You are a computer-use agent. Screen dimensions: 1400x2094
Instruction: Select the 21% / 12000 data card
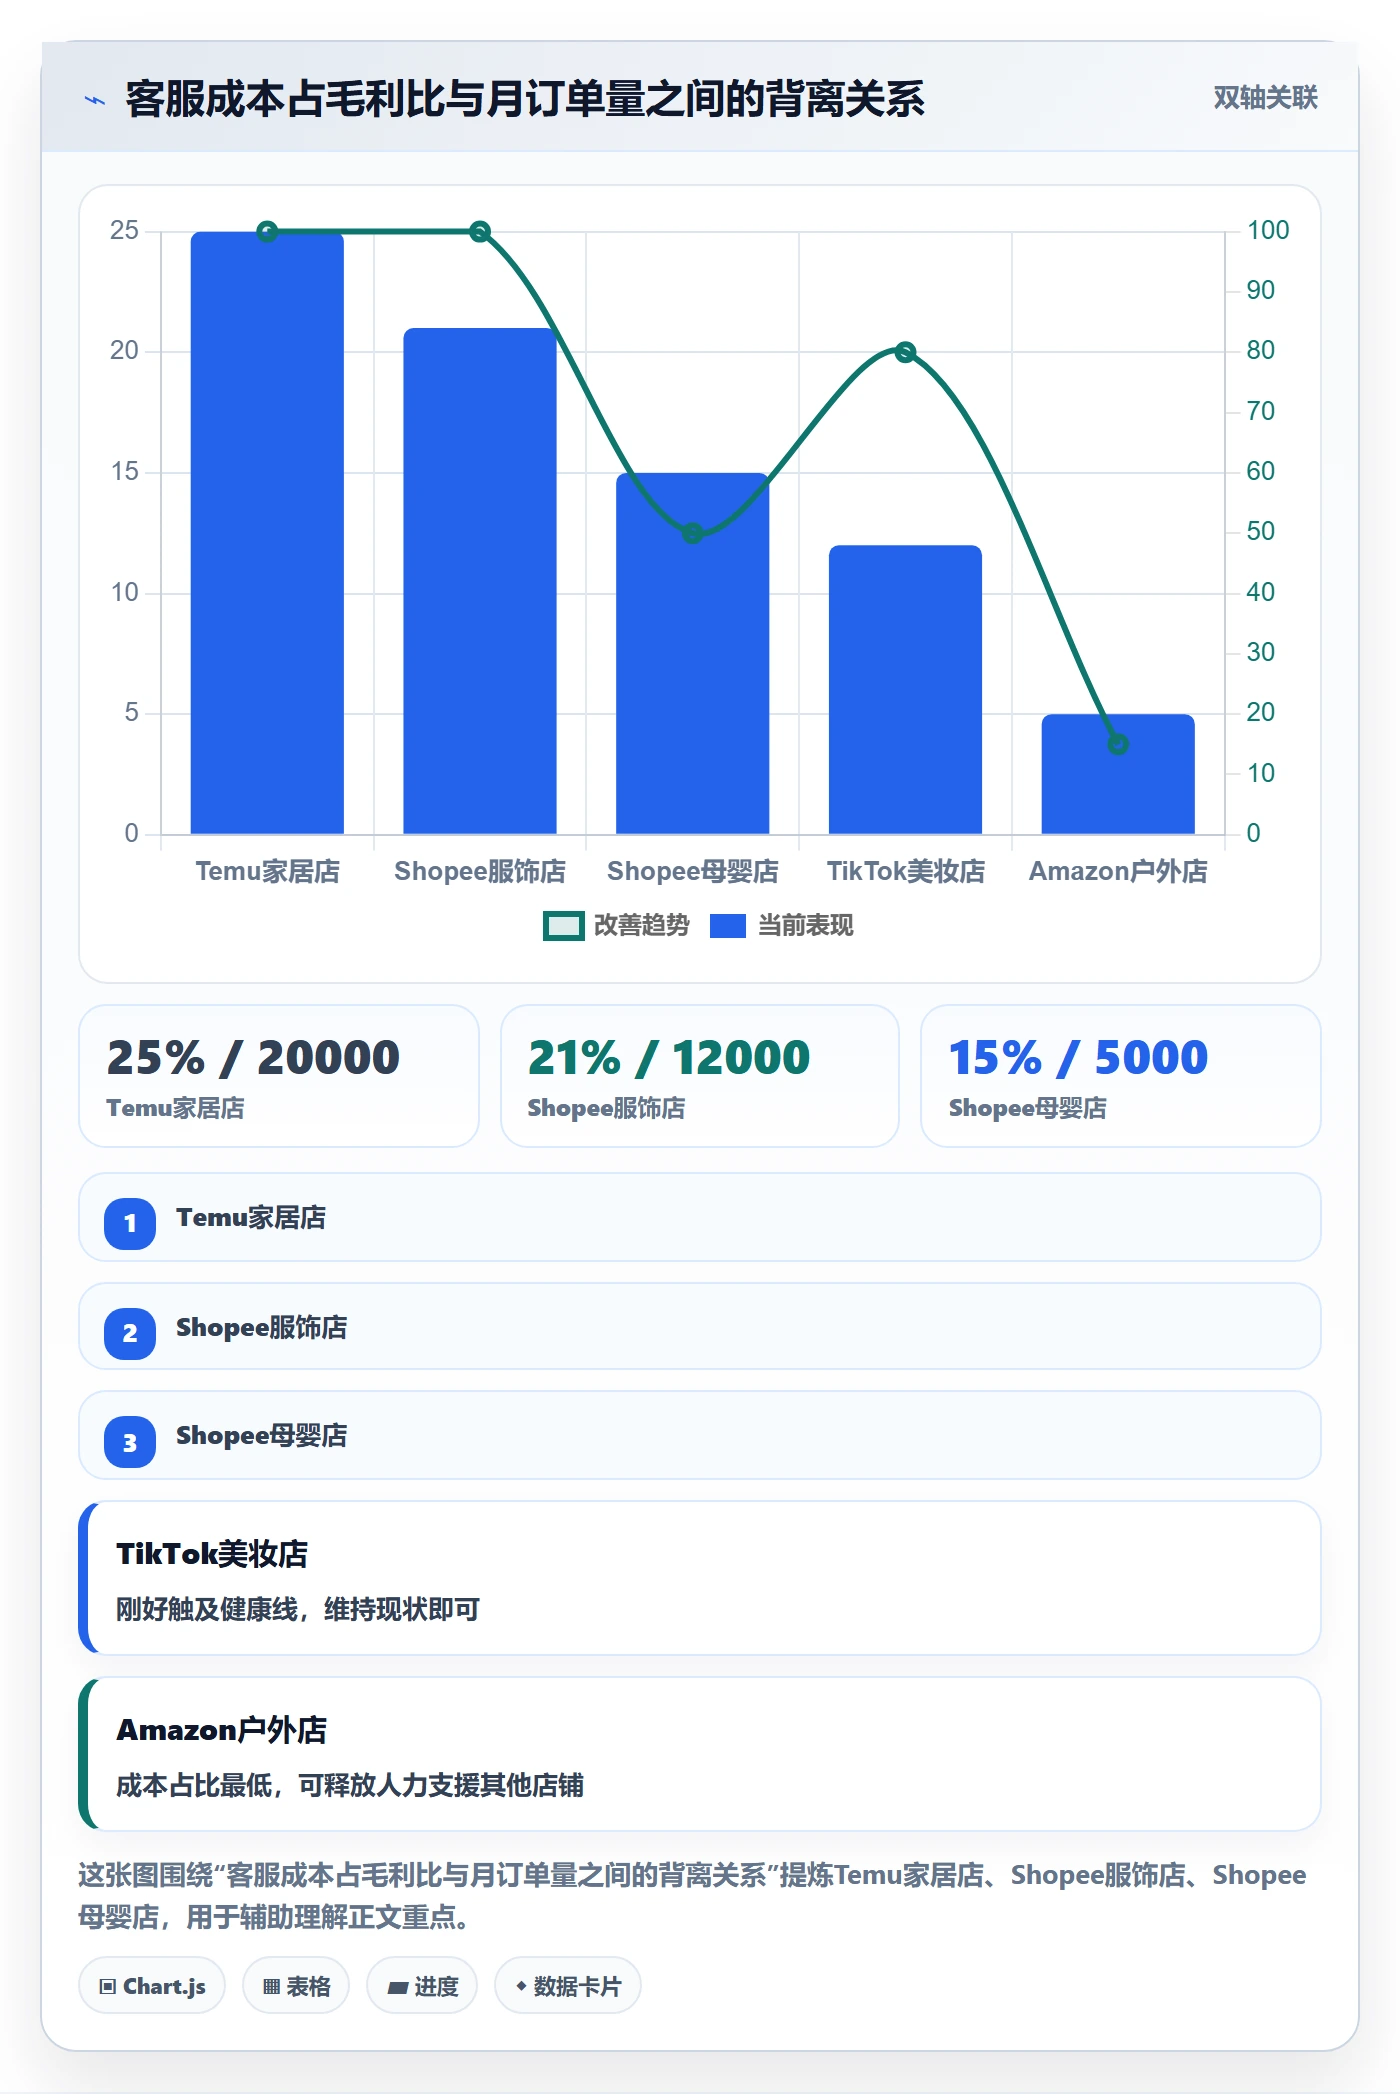(700, 1076)
